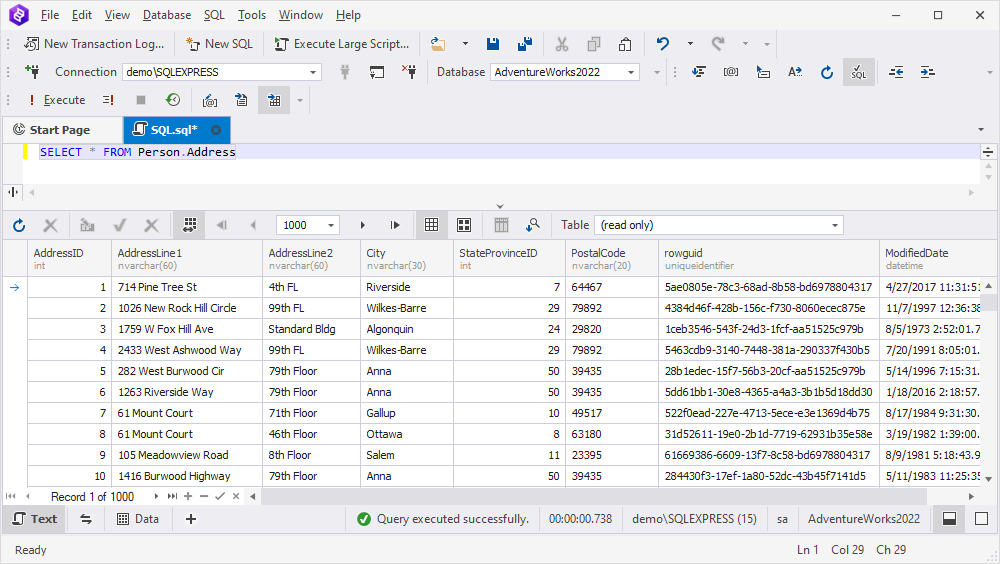This screenshot has width=1000, height=564.
Task: Add new view with plus icon
Action: 190,519
